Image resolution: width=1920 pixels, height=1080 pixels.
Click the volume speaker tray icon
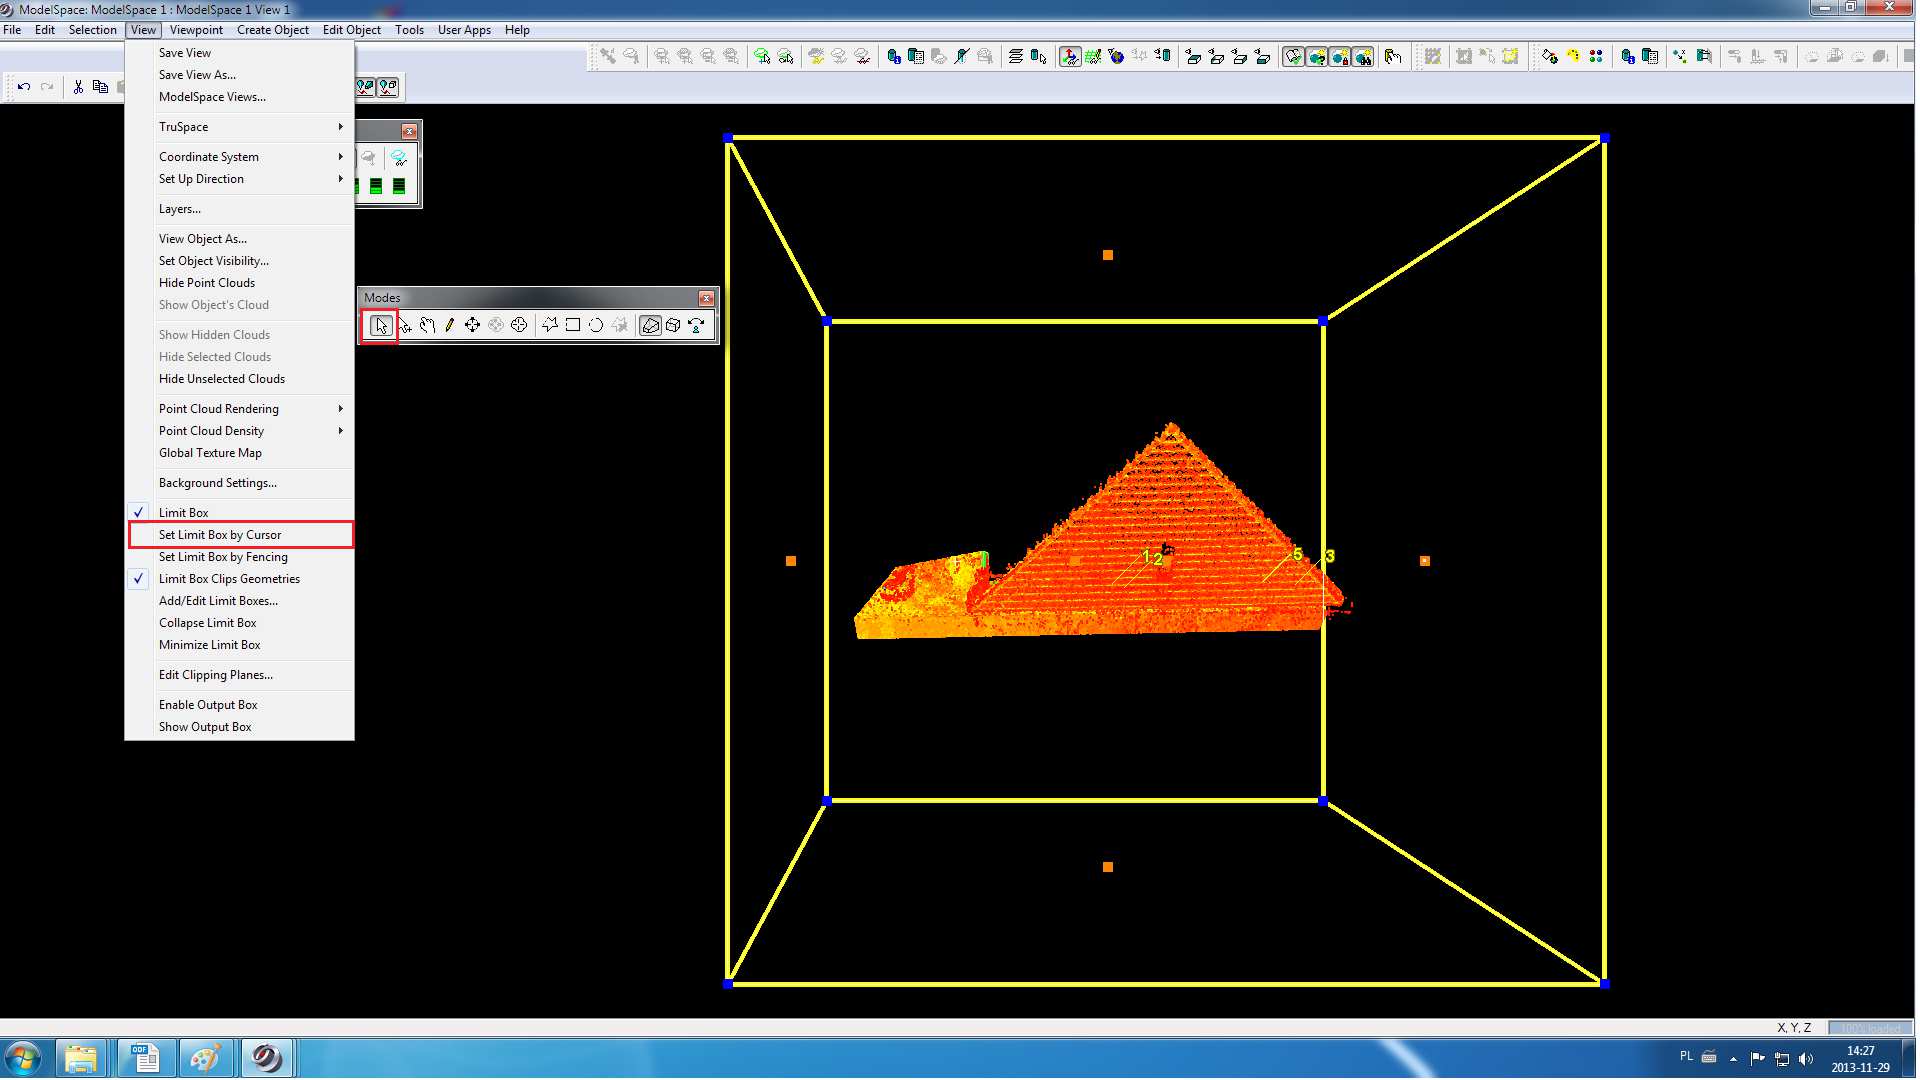[x=1805, y=1058]
